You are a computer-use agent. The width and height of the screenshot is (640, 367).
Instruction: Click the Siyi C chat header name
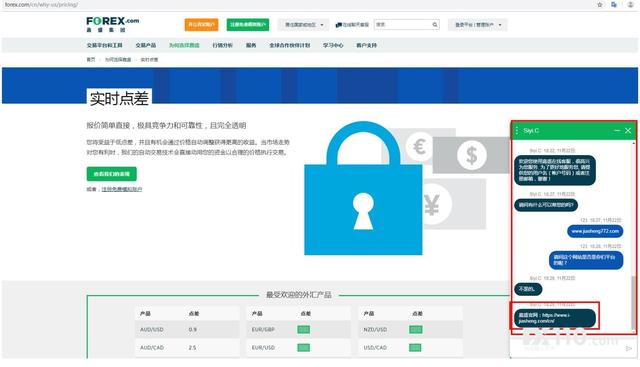tap(531, 130)
